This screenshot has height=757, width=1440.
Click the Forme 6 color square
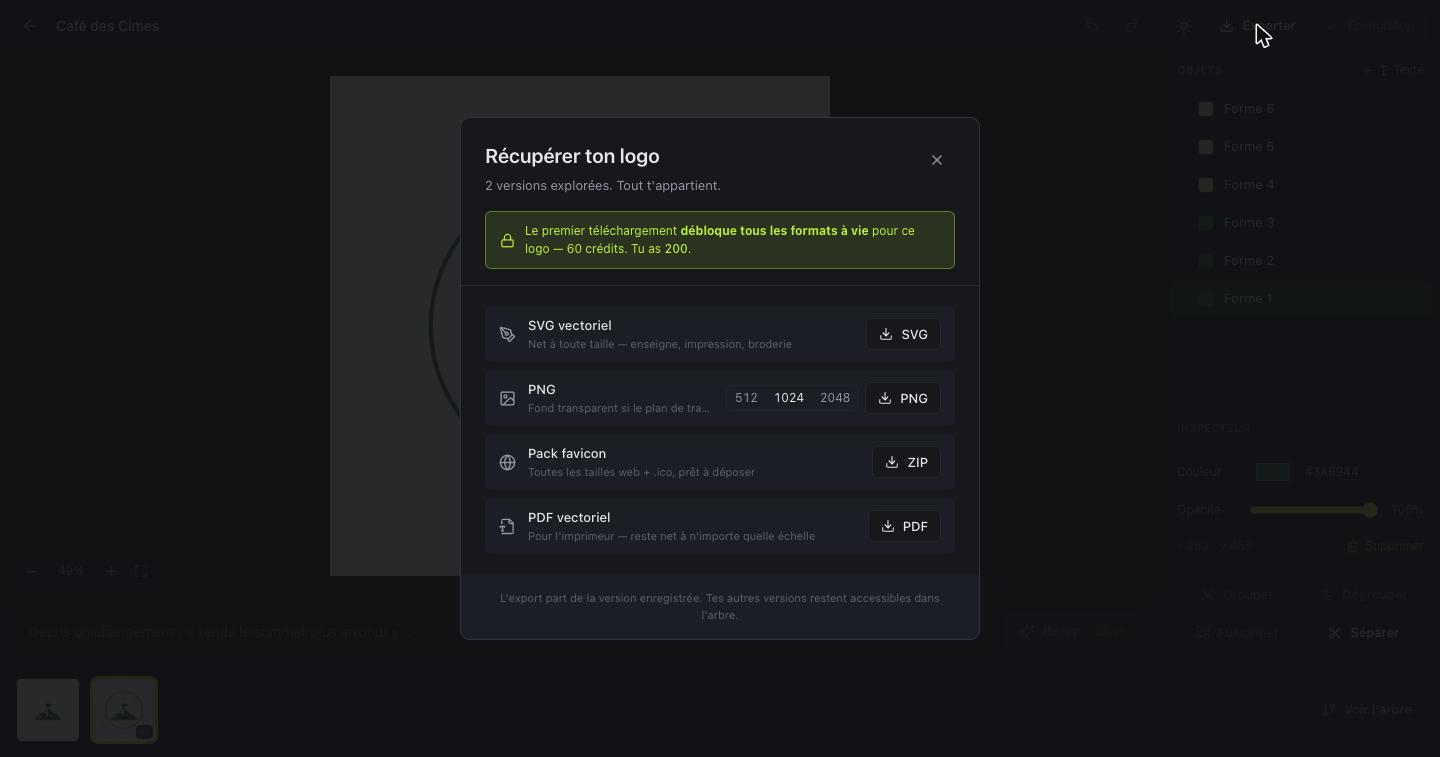point(1206,109)
